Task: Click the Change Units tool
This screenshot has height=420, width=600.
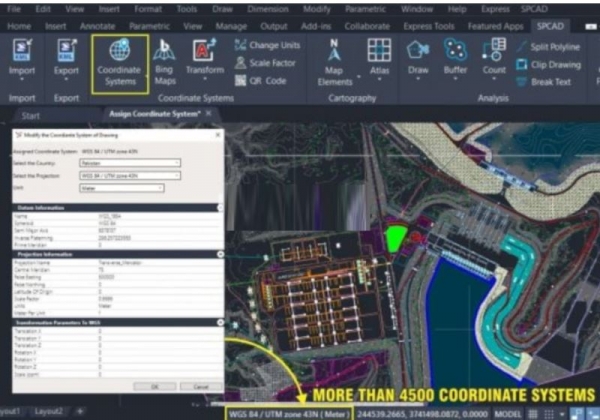Action: [267, 45]
